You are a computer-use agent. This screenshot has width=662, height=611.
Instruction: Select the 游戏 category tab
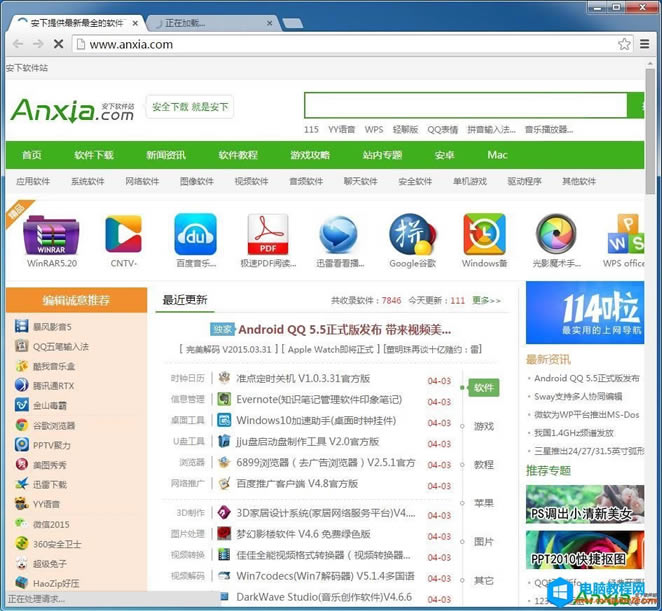coord(484,426)
